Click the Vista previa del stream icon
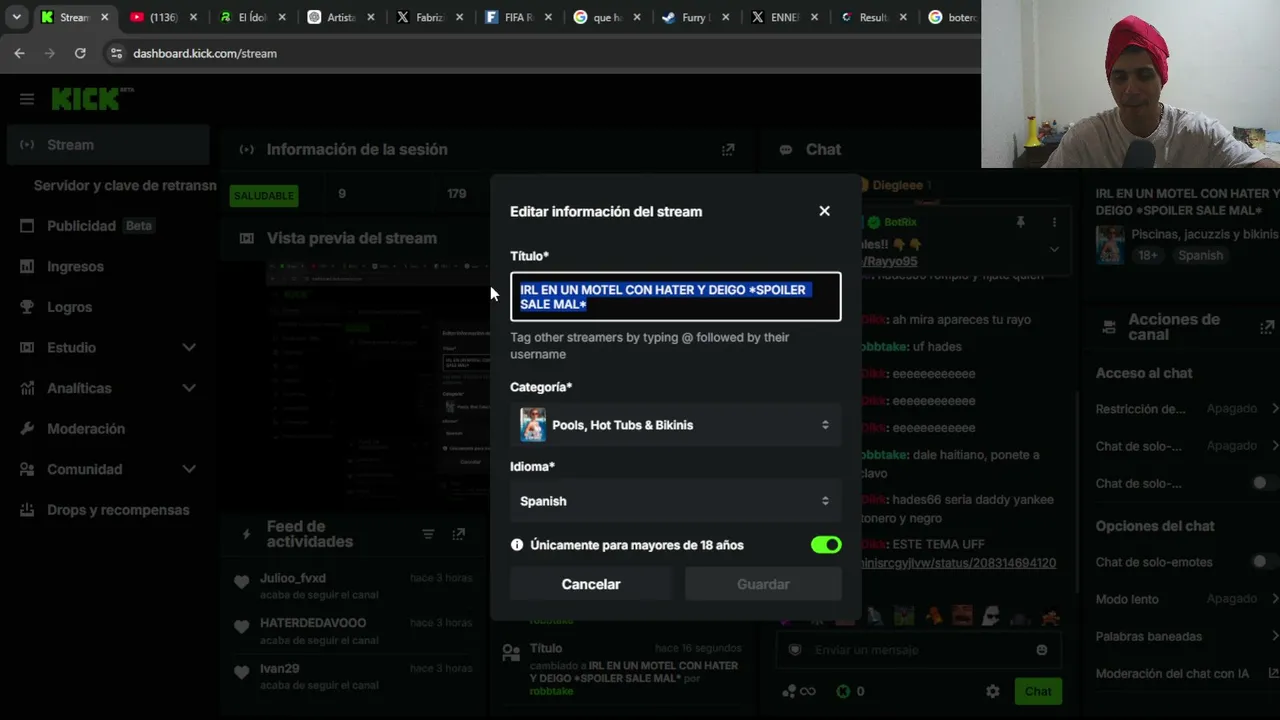1280x720 pixels. click(246, 238)
